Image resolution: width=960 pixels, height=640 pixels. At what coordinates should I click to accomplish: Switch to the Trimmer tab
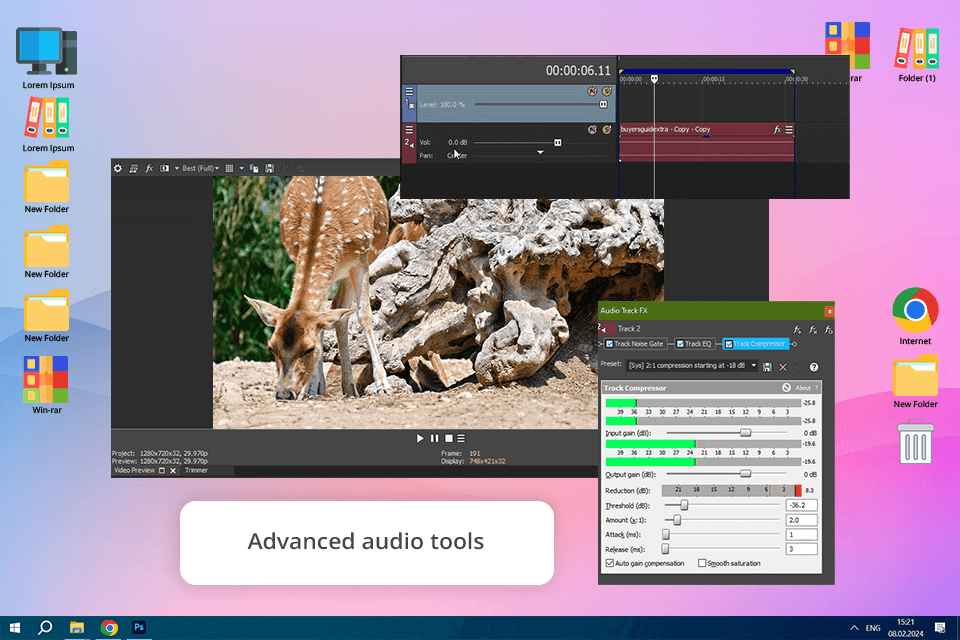tap(197, 470)
